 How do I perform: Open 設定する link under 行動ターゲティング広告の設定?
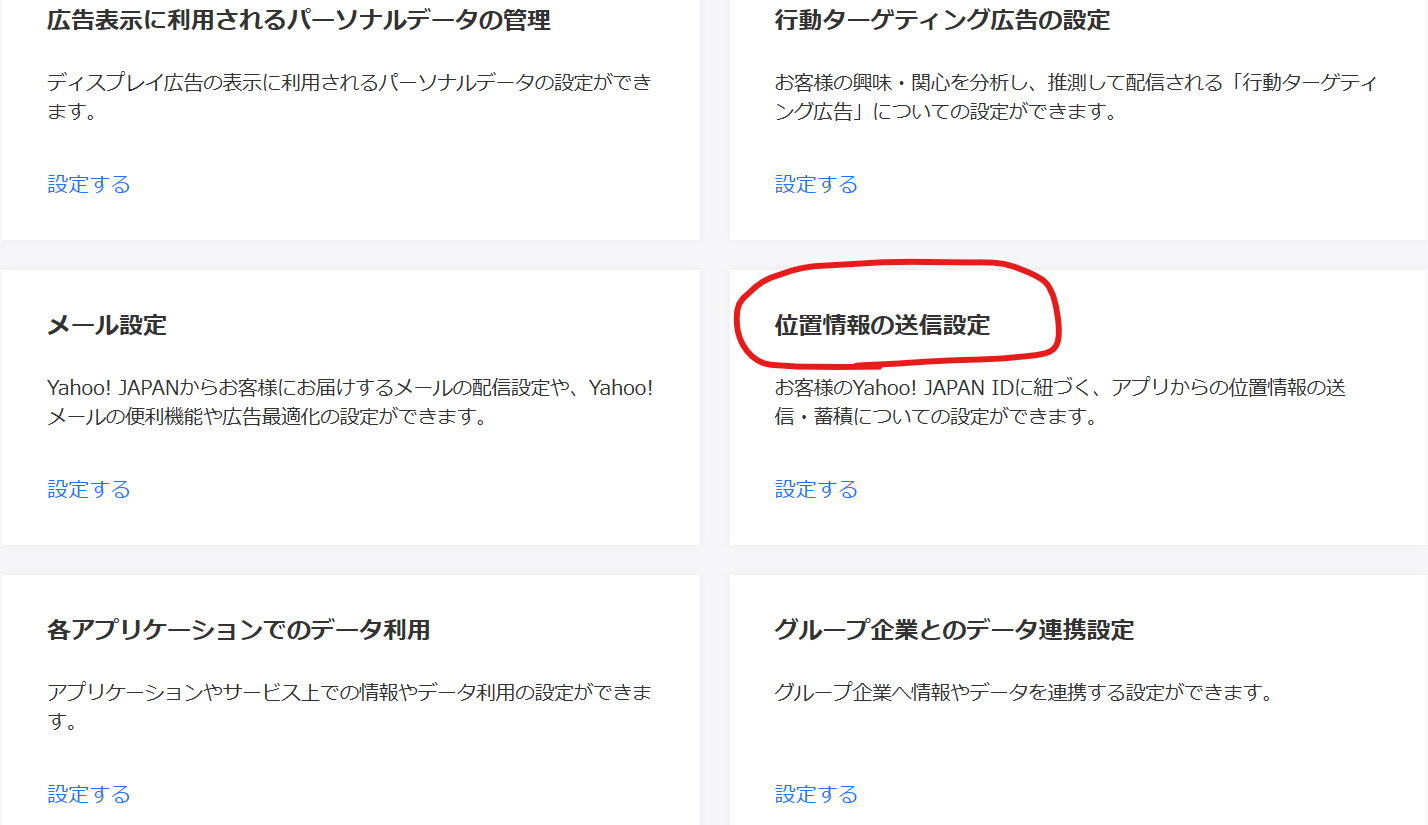[816, 184]
